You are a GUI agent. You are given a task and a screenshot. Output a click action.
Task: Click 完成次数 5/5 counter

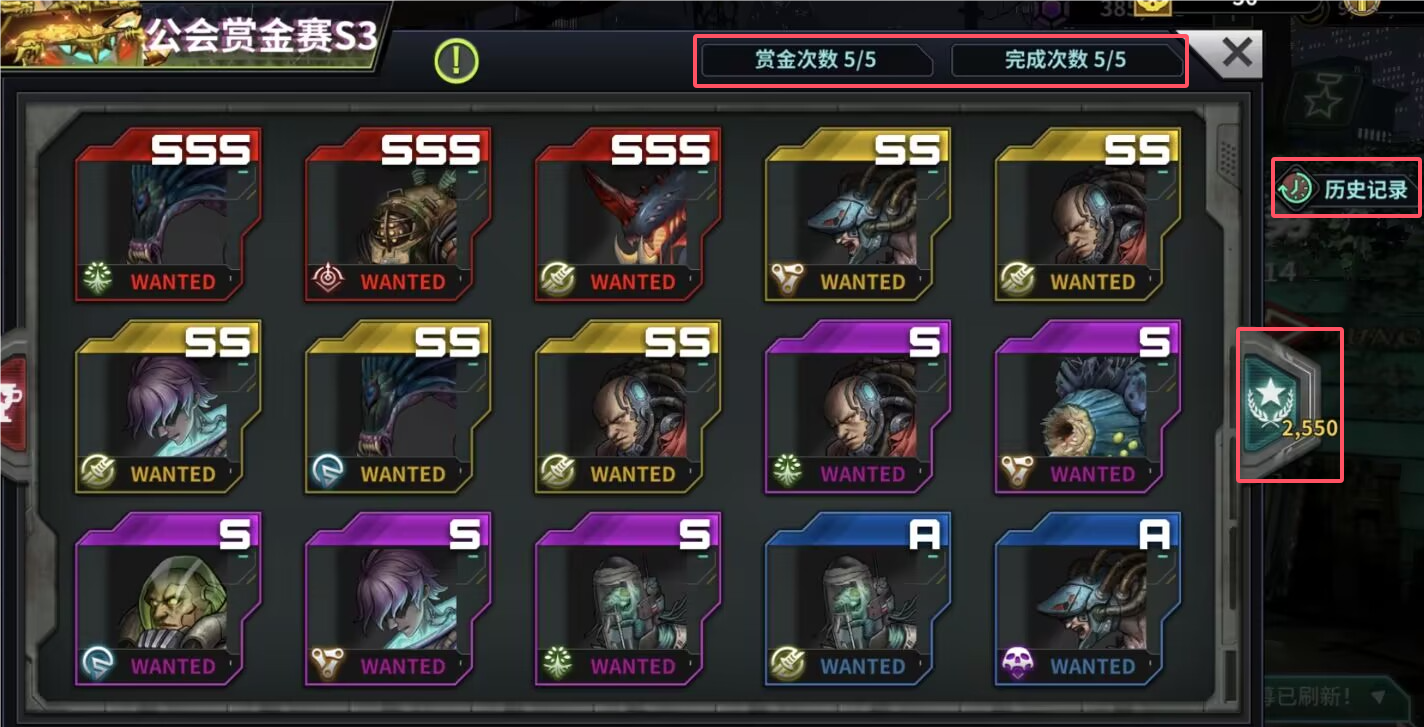(1065, 60)
